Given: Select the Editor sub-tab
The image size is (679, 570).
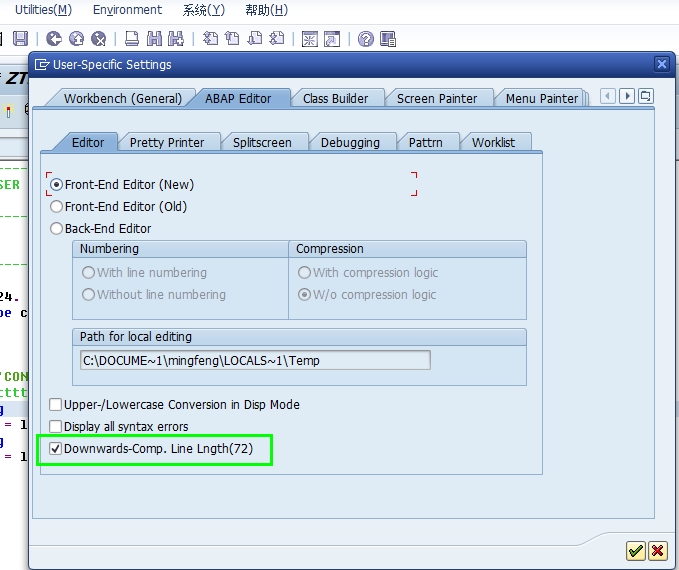Looking at the screenshot, I should point(88,142).
